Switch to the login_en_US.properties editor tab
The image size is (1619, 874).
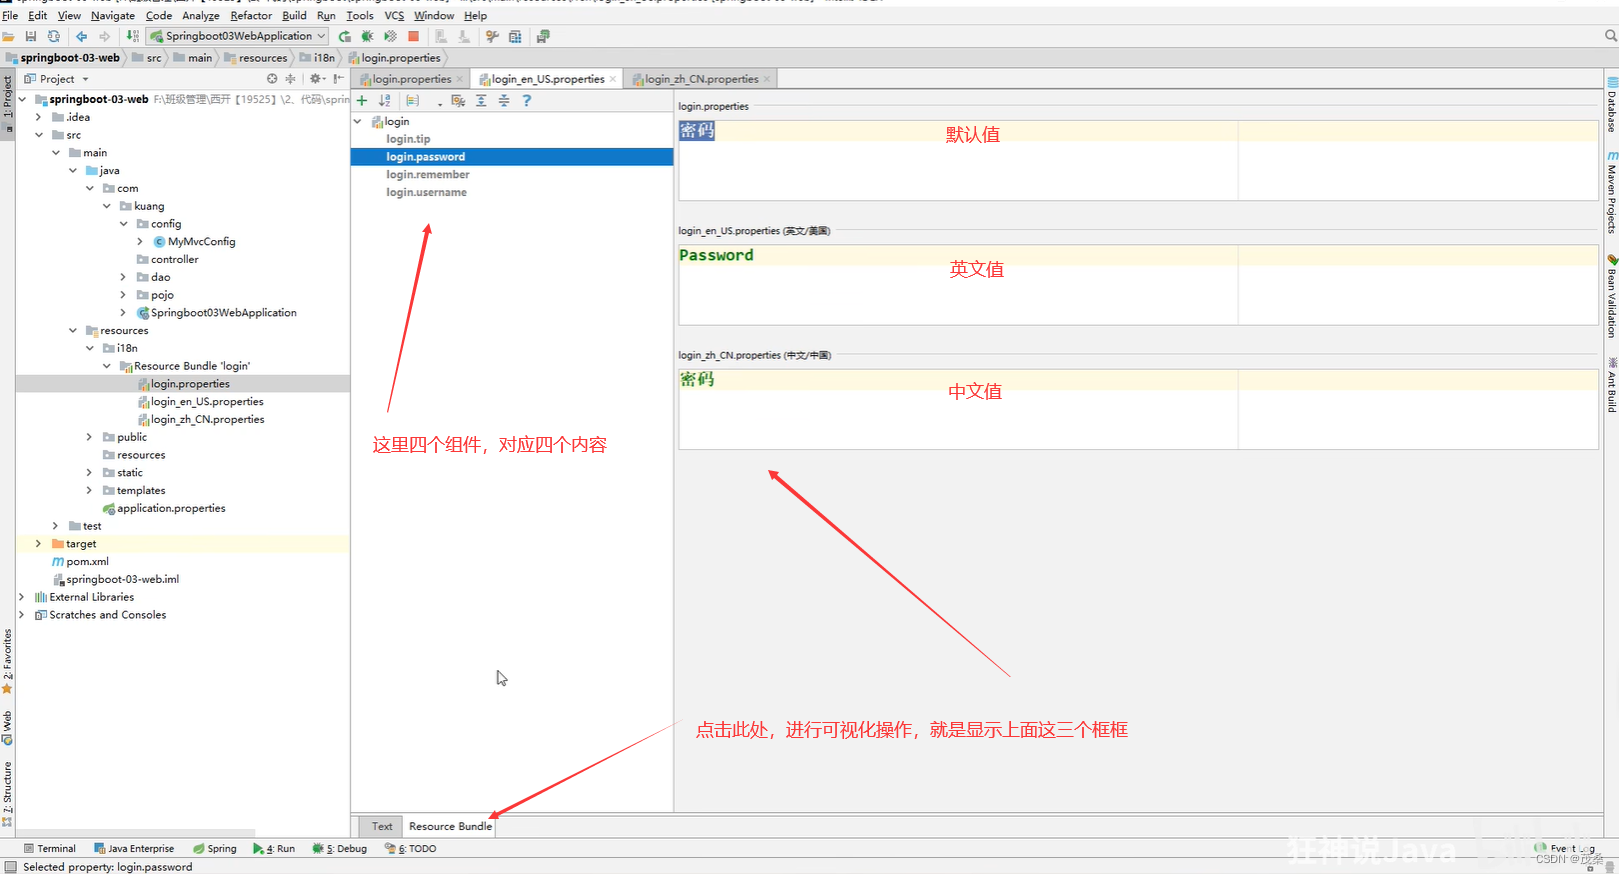pos(547,79)
